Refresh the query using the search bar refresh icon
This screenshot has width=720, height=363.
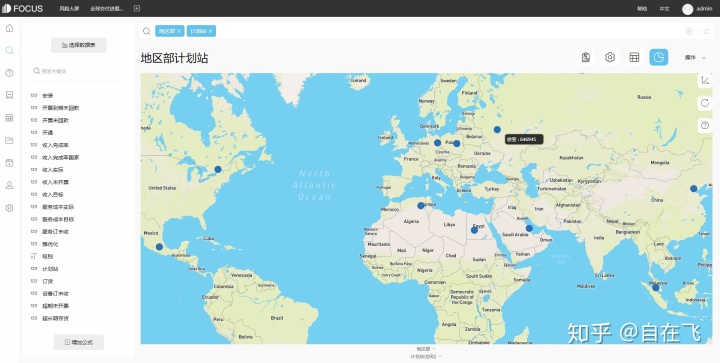coord(707,31)
